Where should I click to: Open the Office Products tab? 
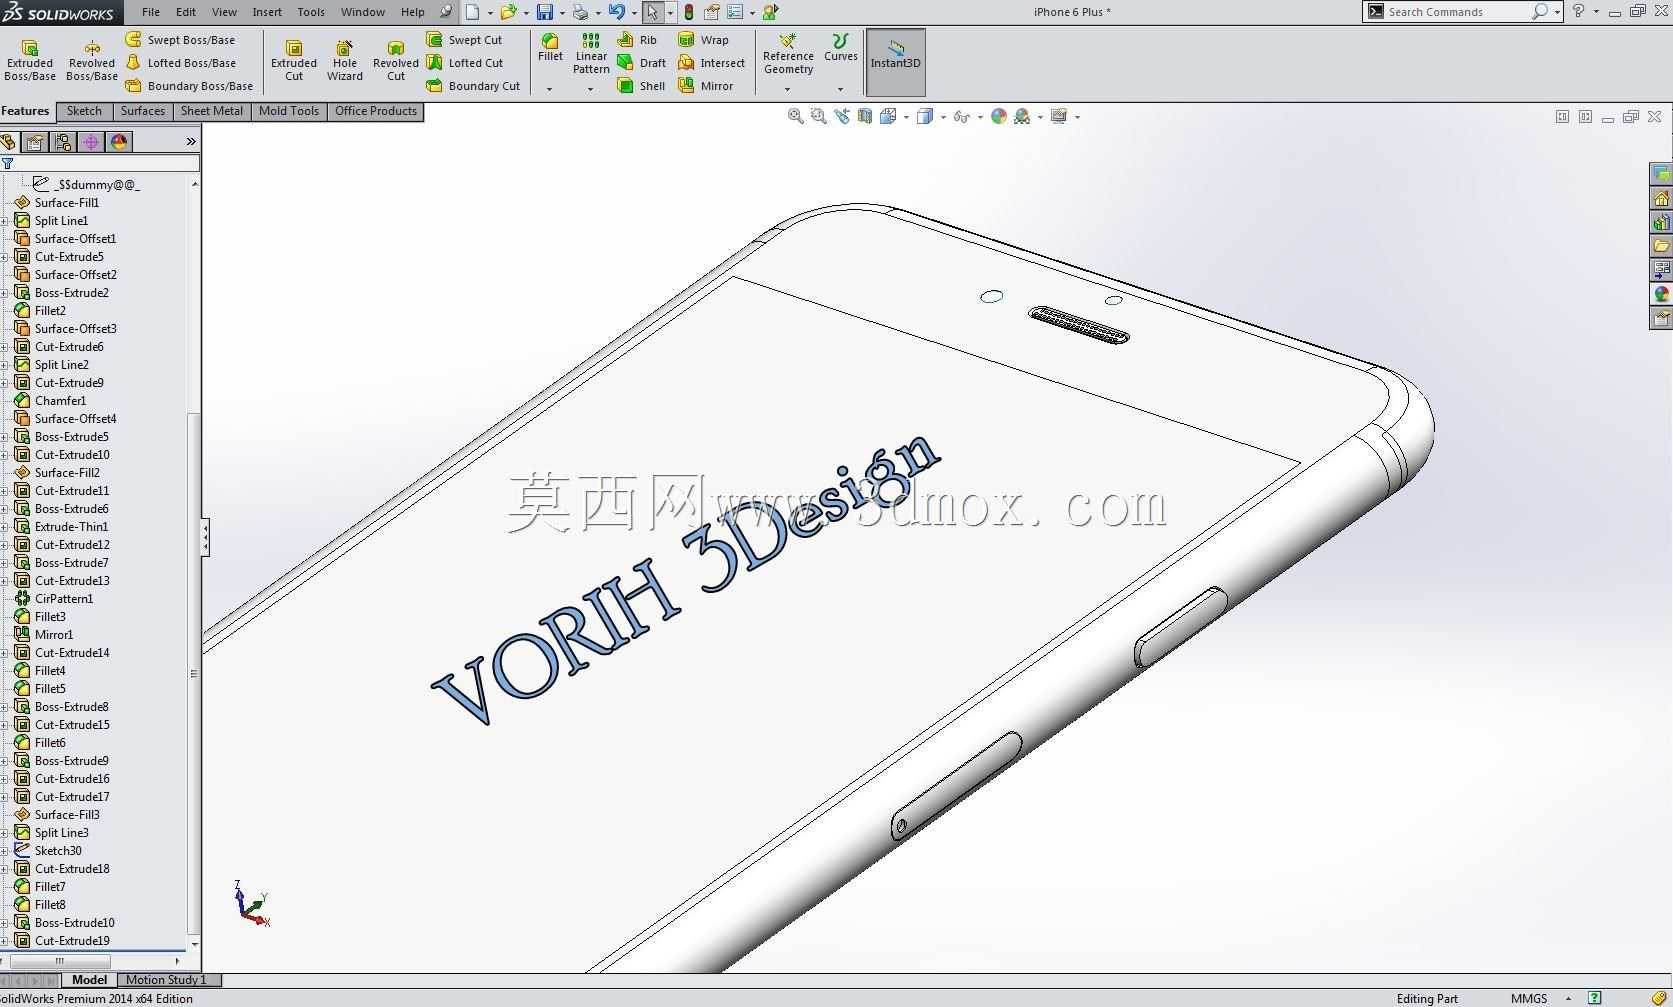coord(376,111)
